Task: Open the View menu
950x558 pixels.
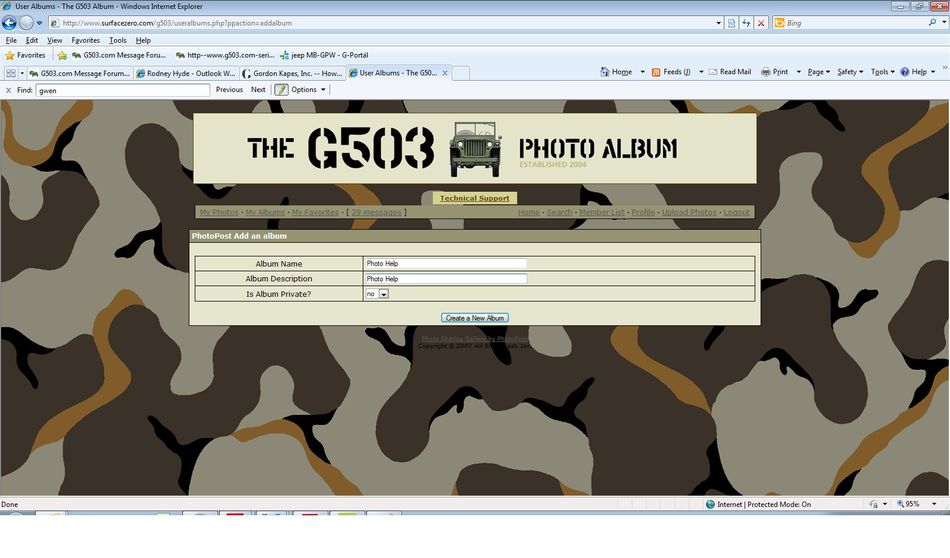Action: click(x=55, y=40)
